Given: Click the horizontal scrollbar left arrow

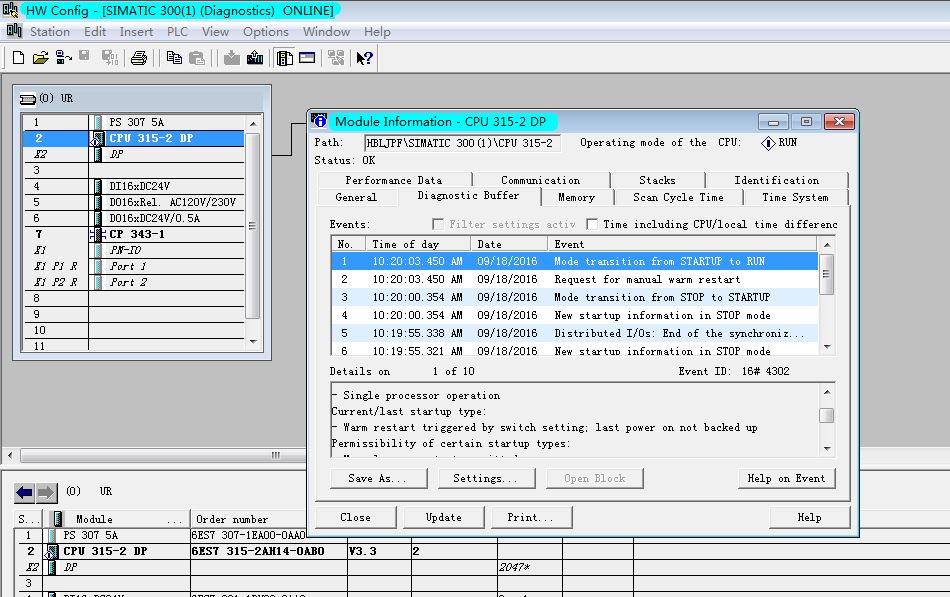Looking at the screenshot, I should 10,455.
